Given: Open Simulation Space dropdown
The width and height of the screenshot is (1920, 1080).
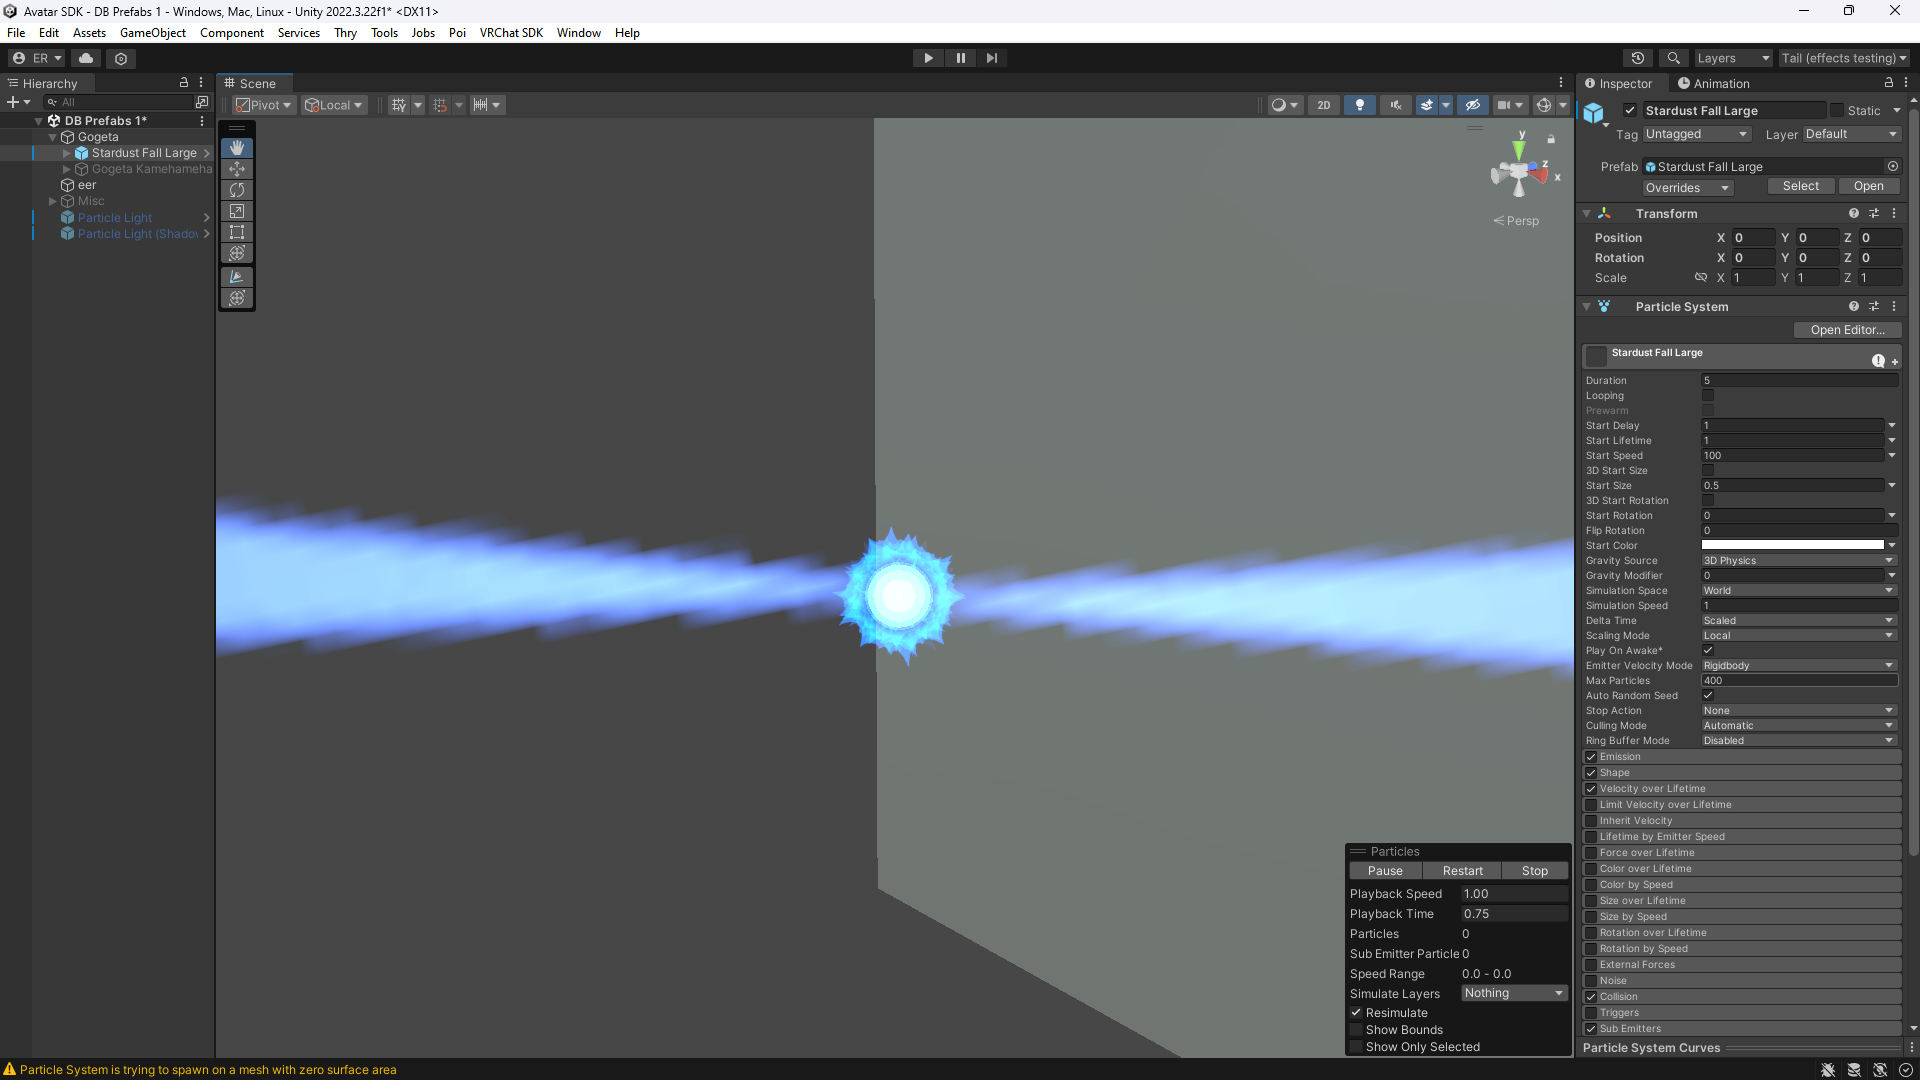Looking at the screenshot, I should point(1798,591).
